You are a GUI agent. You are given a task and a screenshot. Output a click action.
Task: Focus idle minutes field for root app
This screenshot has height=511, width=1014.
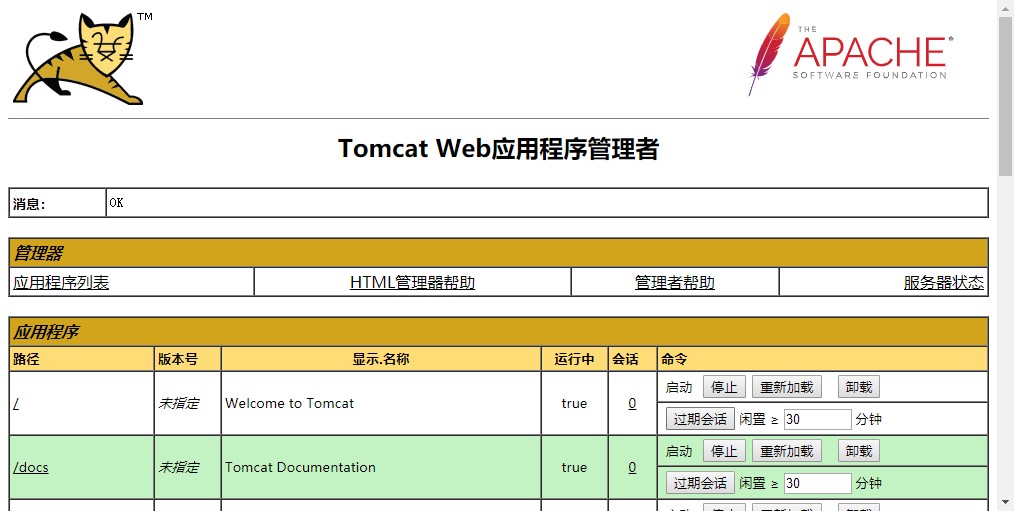[x=817, y=419]
